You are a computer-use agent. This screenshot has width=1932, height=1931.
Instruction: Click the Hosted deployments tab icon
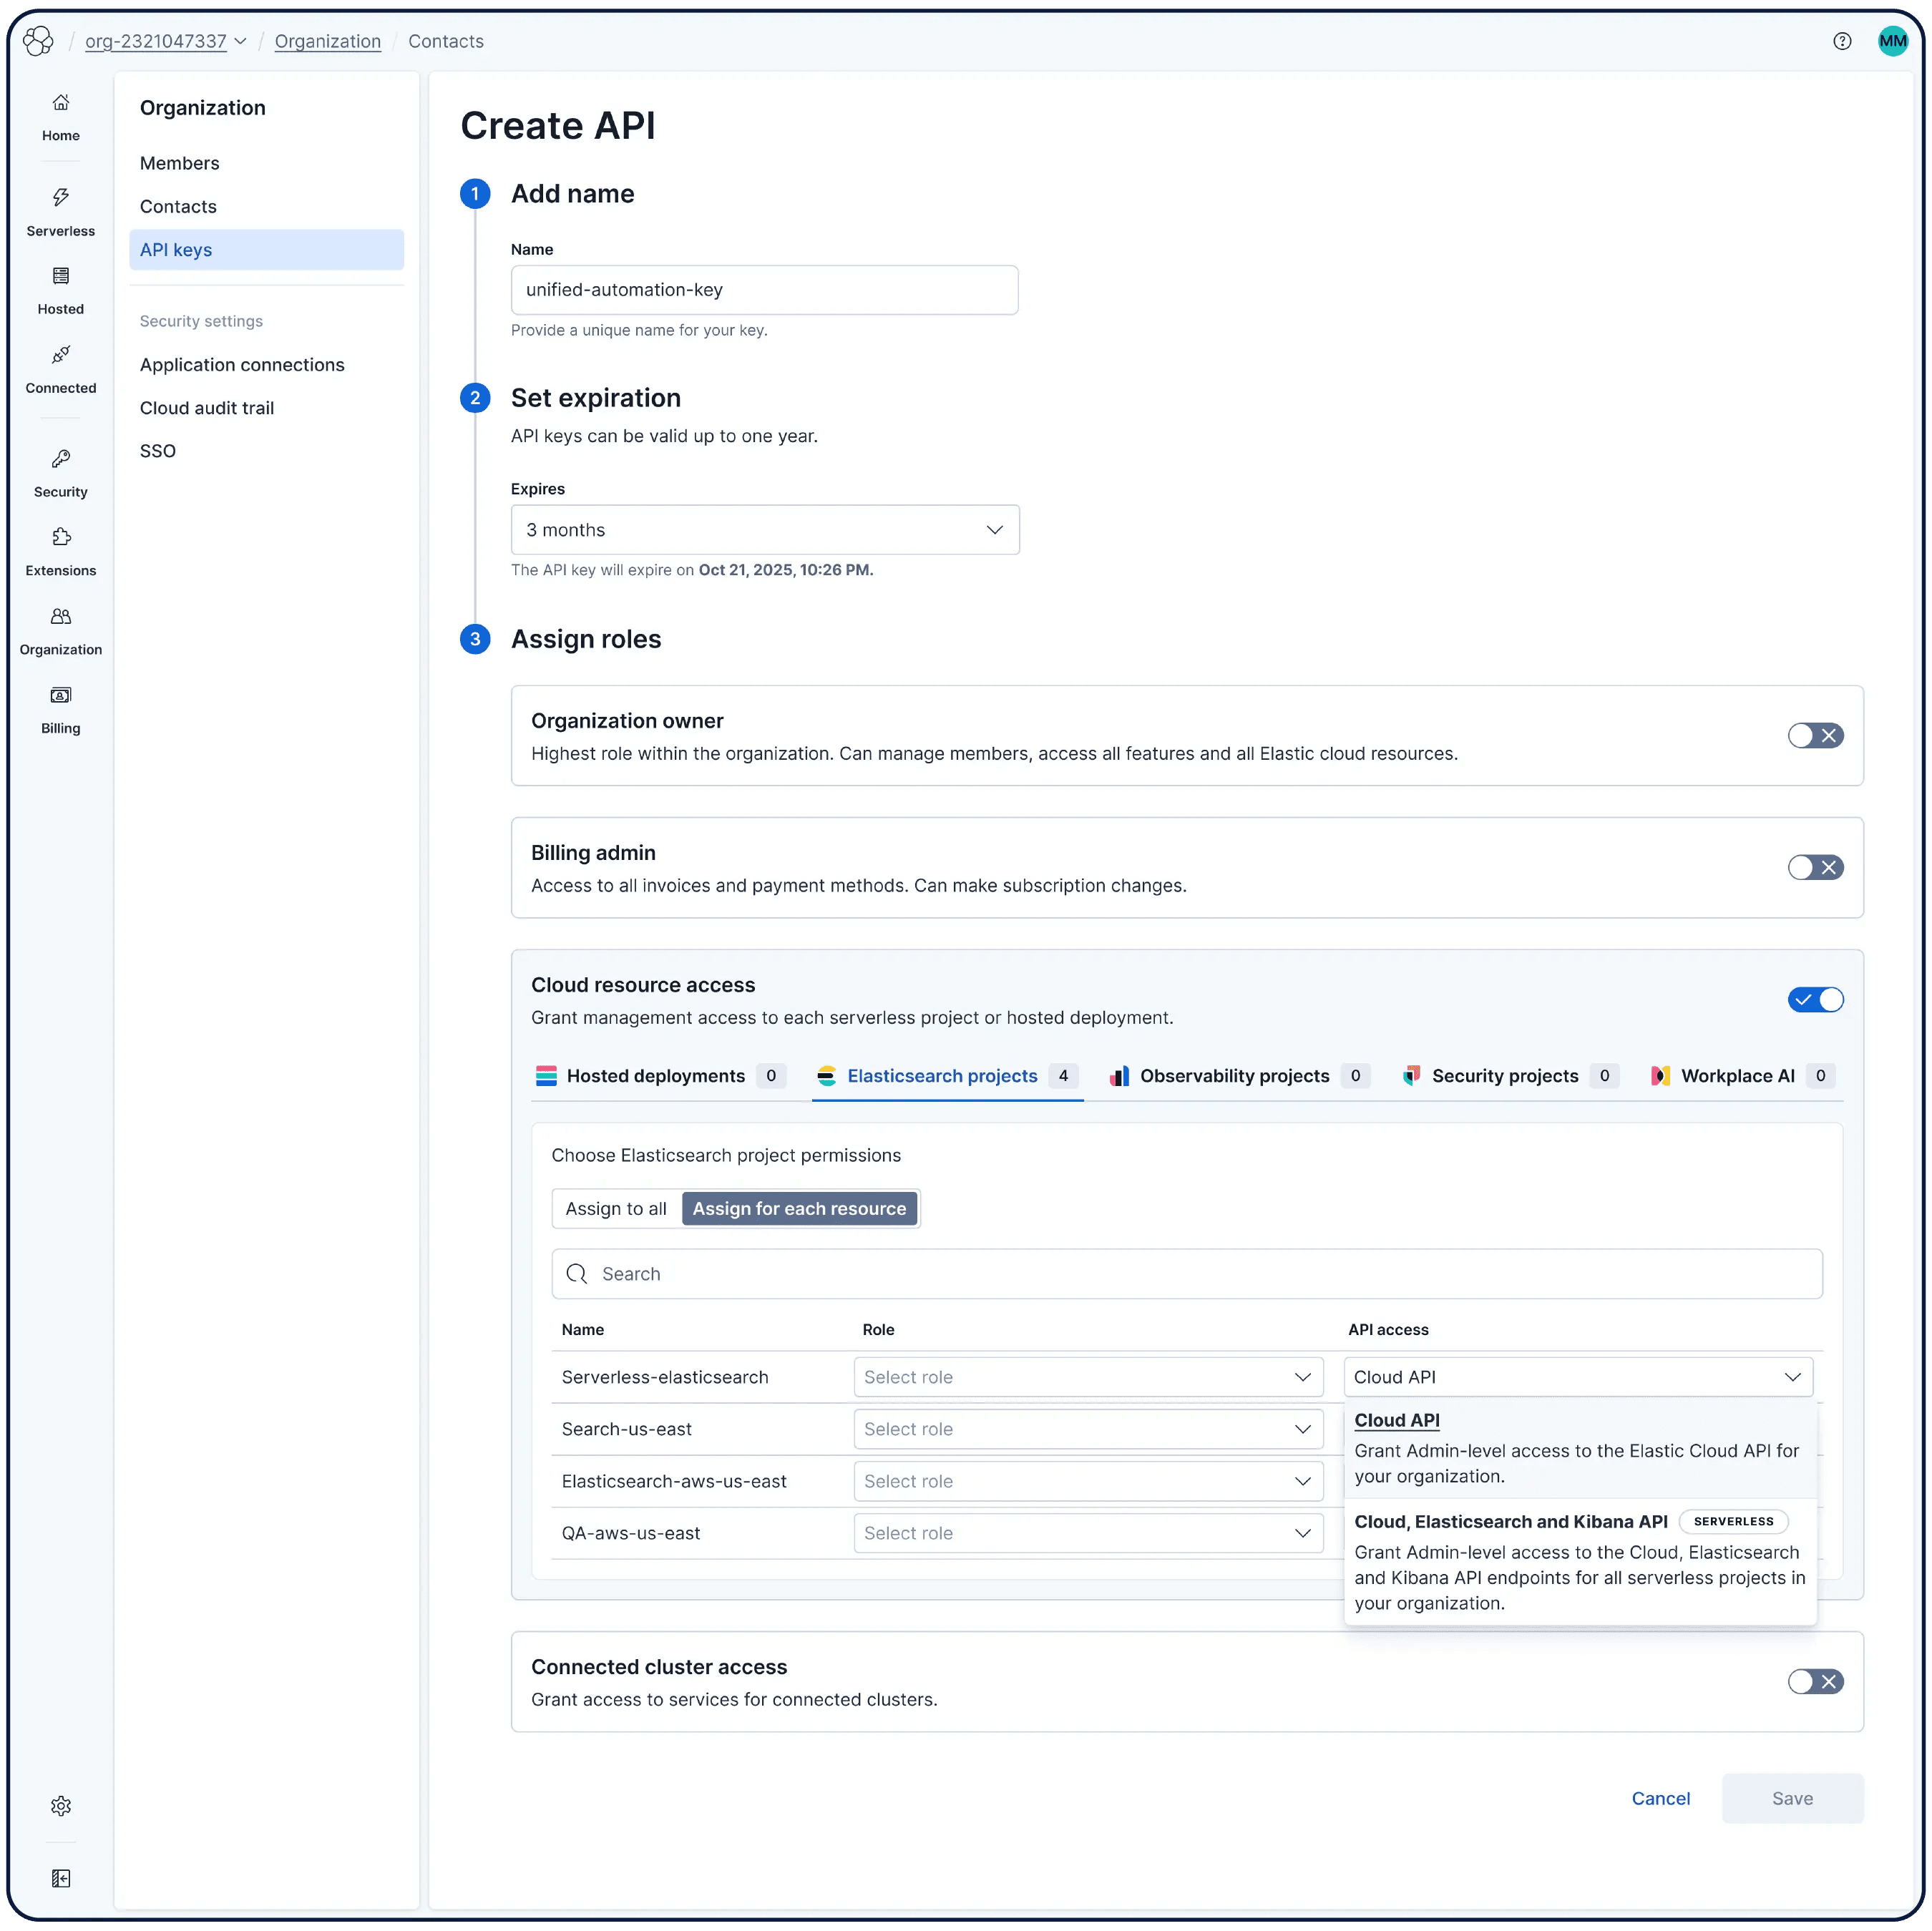click(x=546, y=1076)
